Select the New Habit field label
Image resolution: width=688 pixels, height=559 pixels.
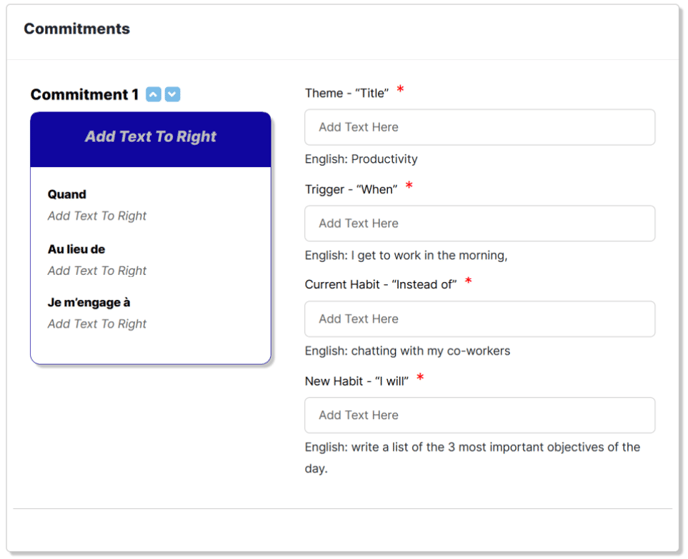tap(356, 381)
